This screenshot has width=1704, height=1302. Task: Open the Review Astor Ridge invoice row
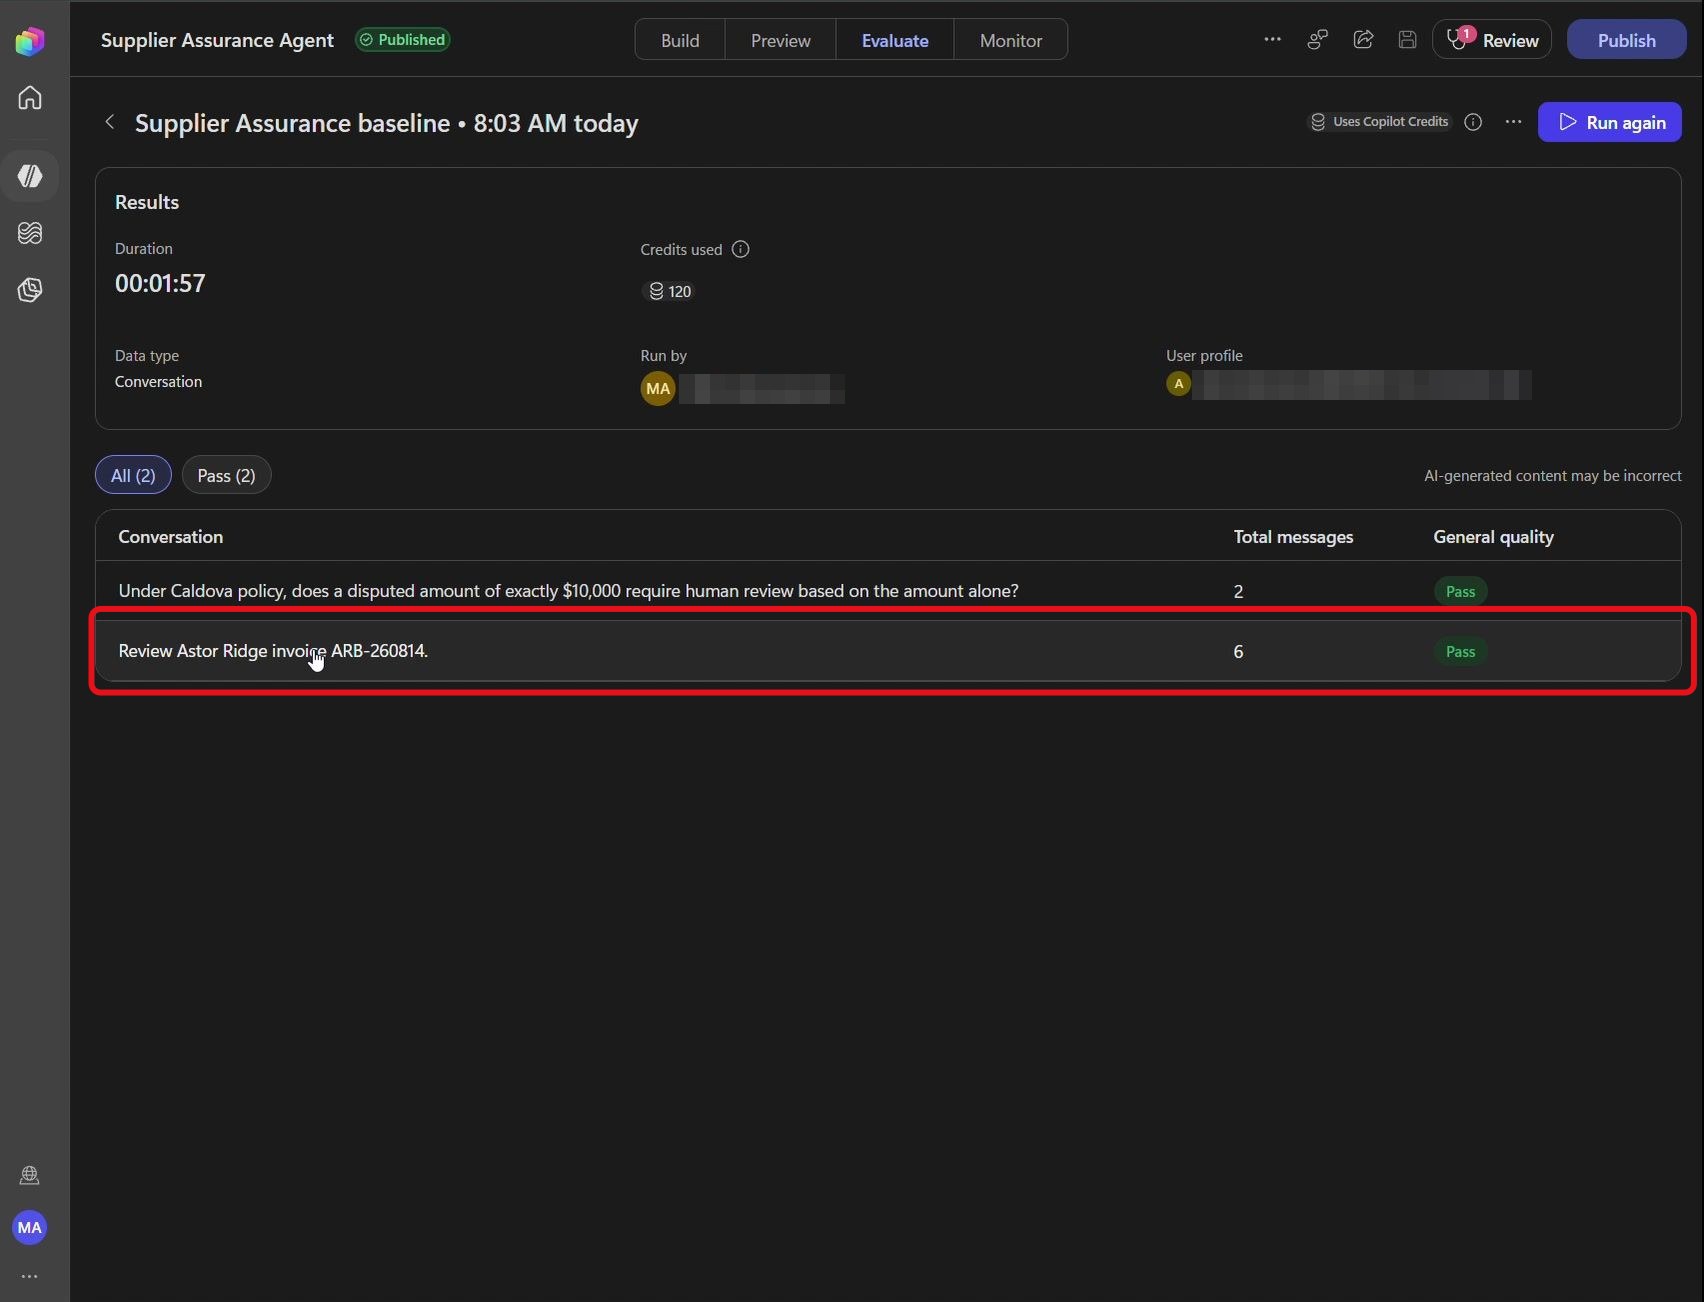888,651
